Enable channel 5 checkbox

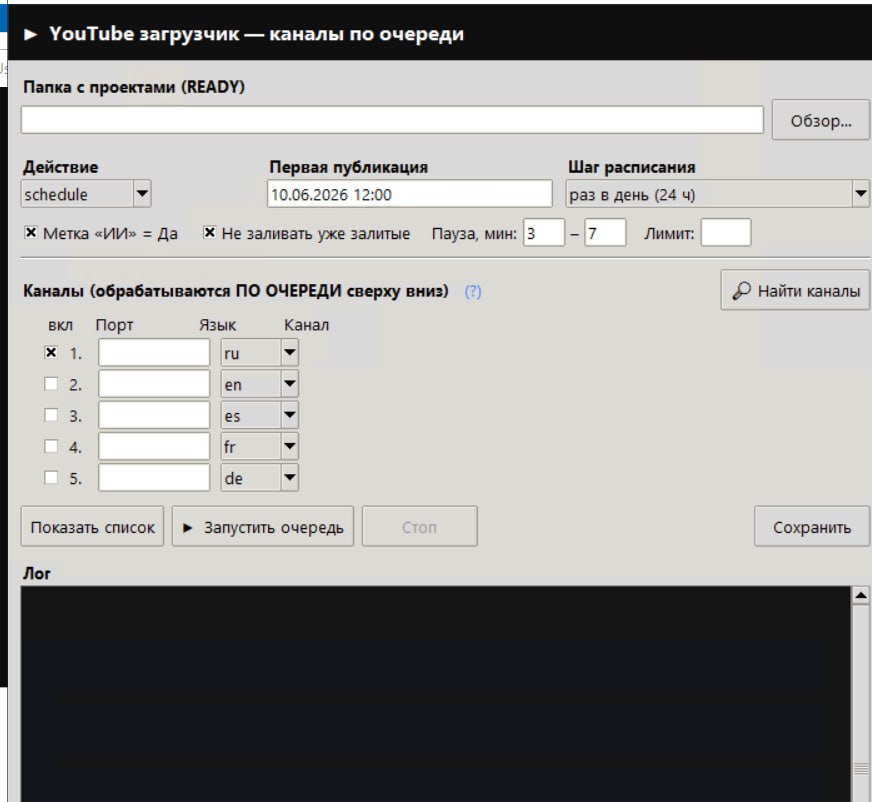click(51, 477)
